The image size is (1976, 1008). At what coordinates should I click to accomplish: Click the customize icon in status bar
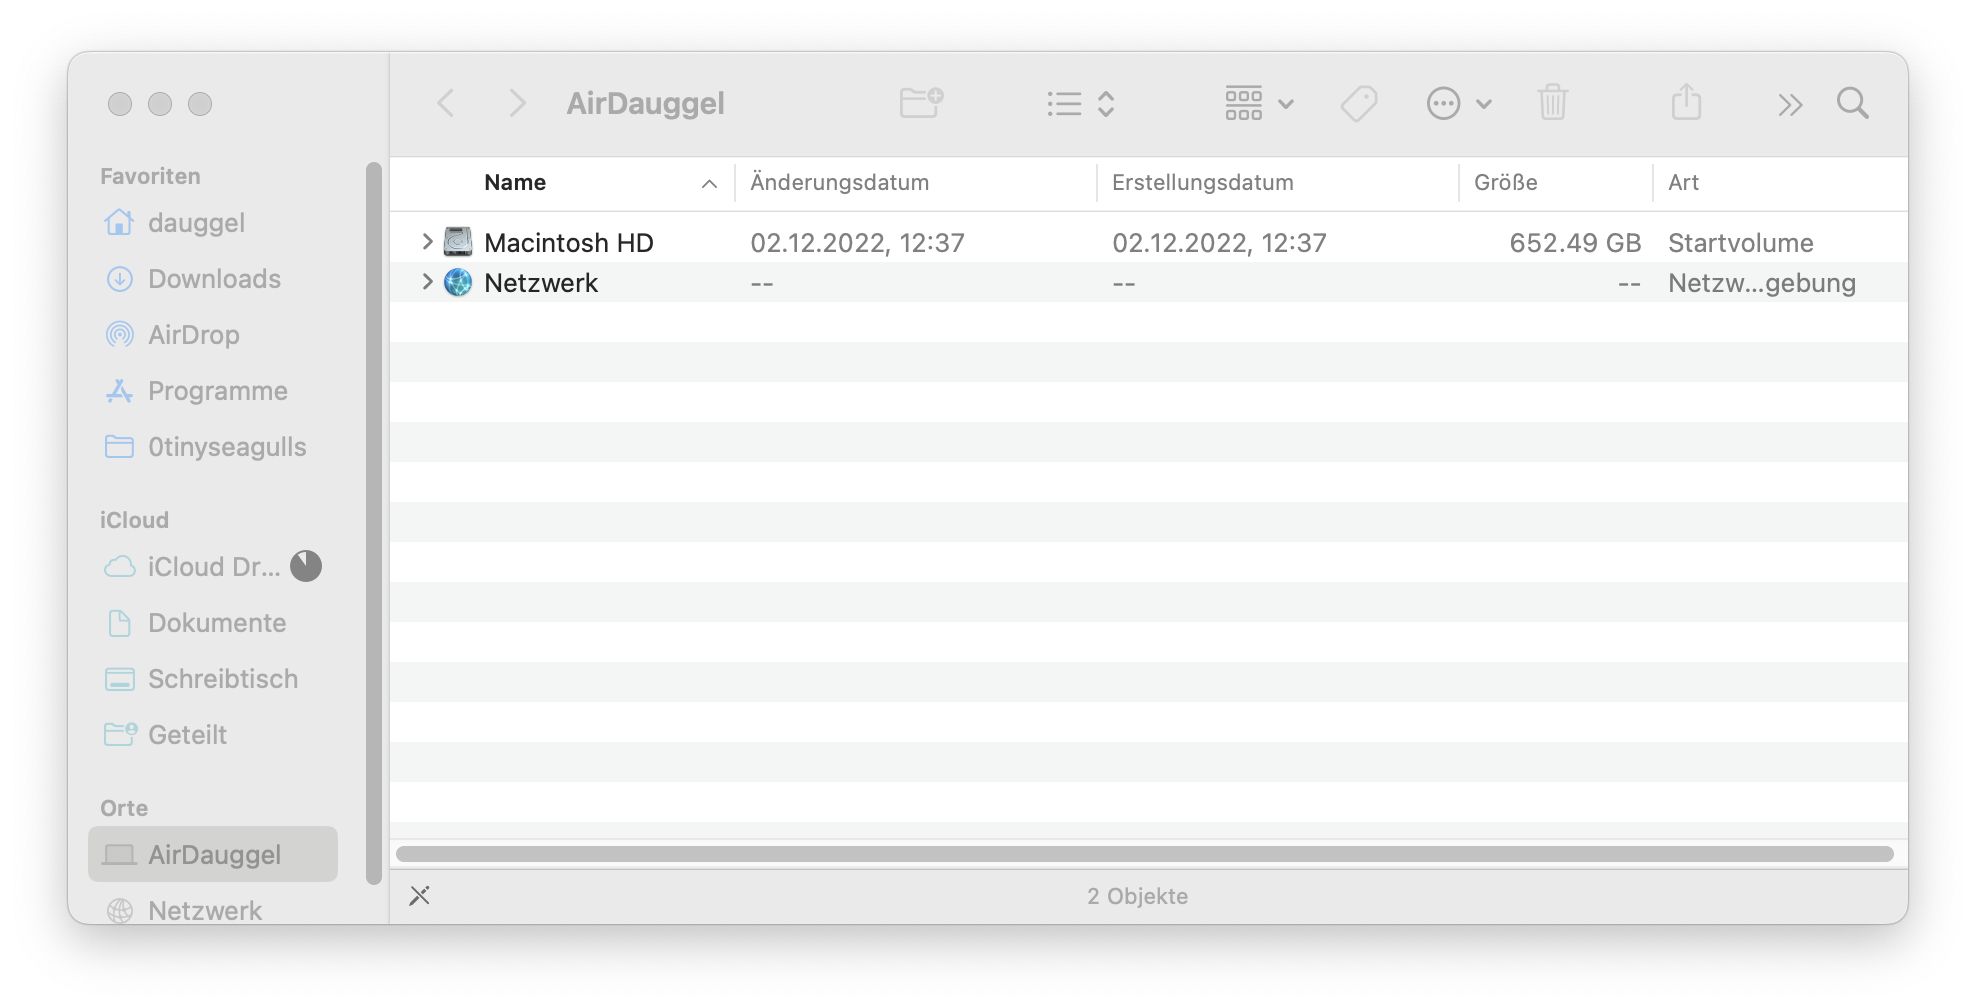click(420, 895)
